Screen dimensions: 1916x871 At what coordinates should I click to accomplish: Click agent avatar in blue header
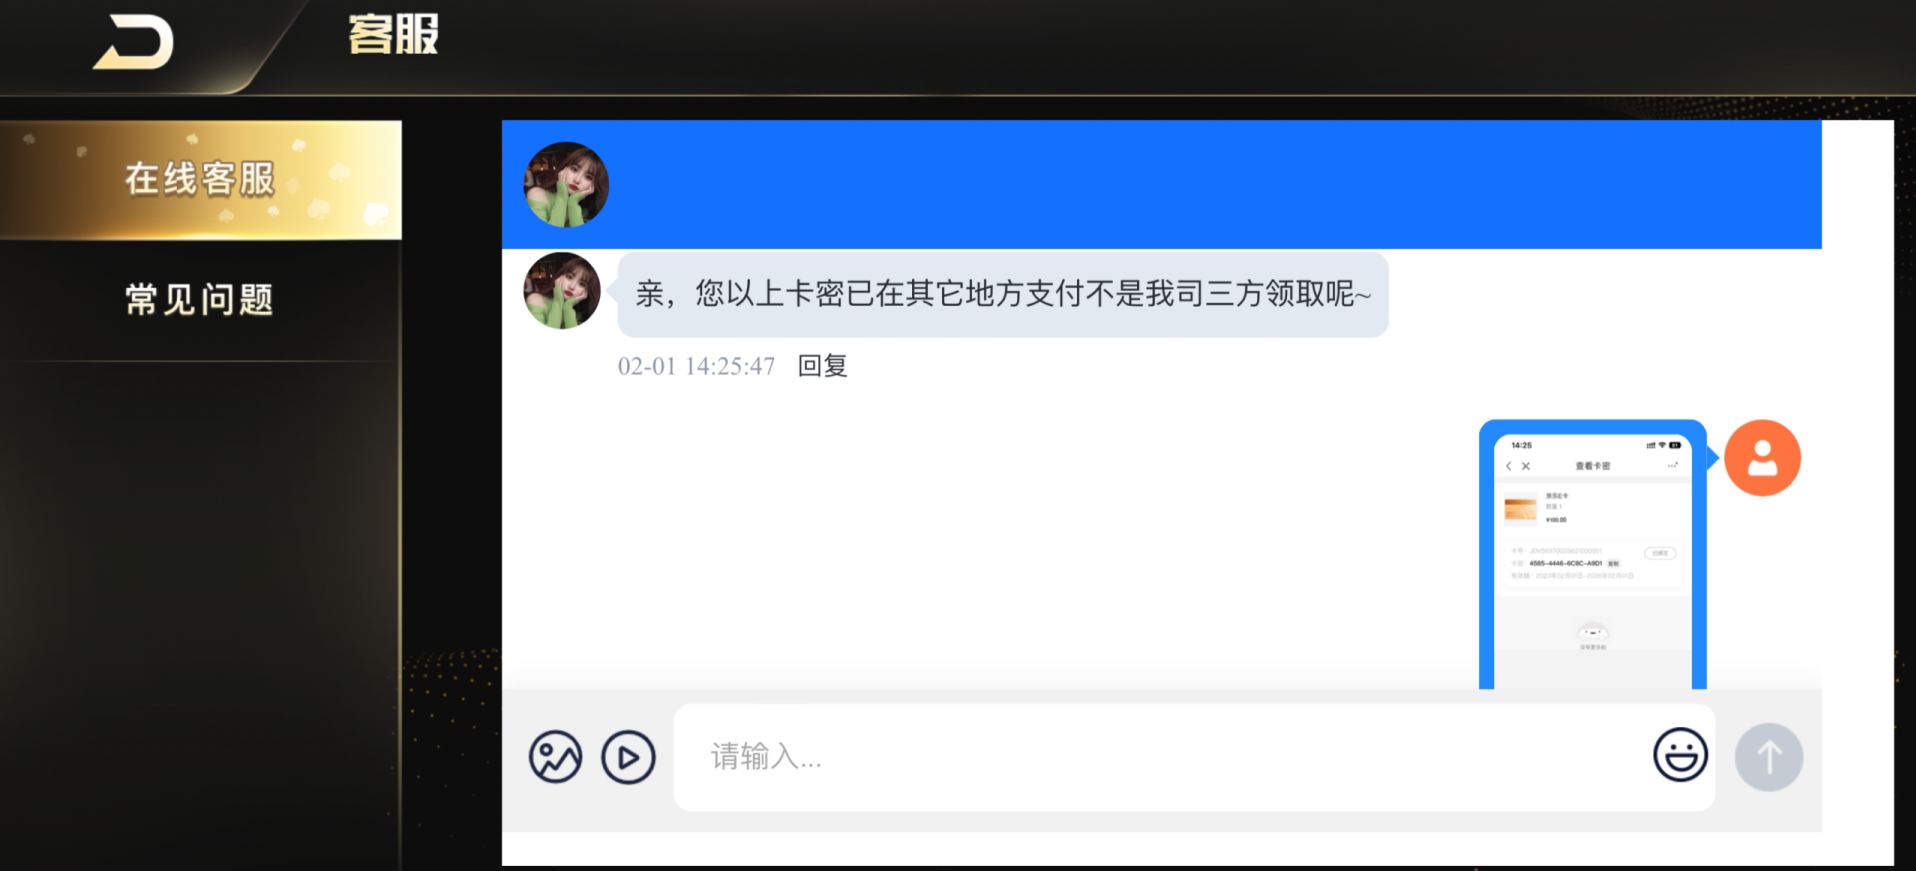pyautogui.click(x=566, y=184)
